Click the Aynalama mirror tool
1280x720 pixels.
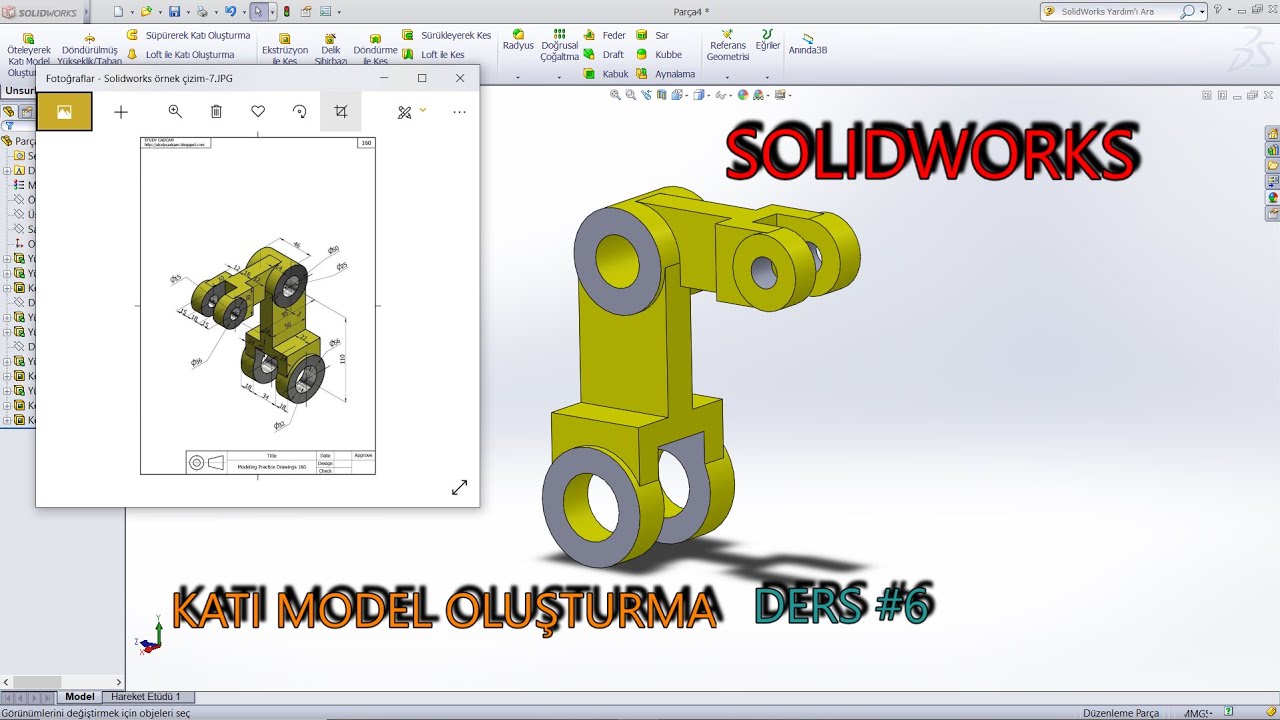point(665,74)
